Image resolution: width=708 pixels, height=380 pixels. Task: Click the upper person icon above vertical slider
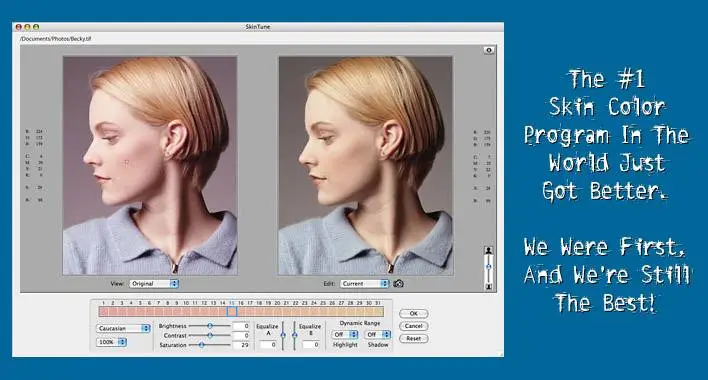tap(489, 250)
